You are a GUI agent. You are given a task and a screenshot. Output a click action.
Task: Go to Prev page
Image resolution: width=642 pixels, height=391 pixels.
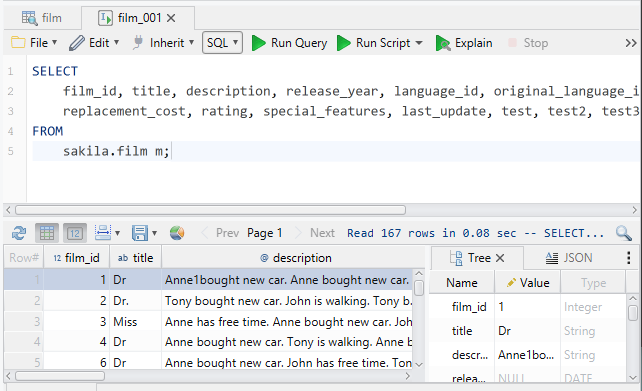click(221, 233)
